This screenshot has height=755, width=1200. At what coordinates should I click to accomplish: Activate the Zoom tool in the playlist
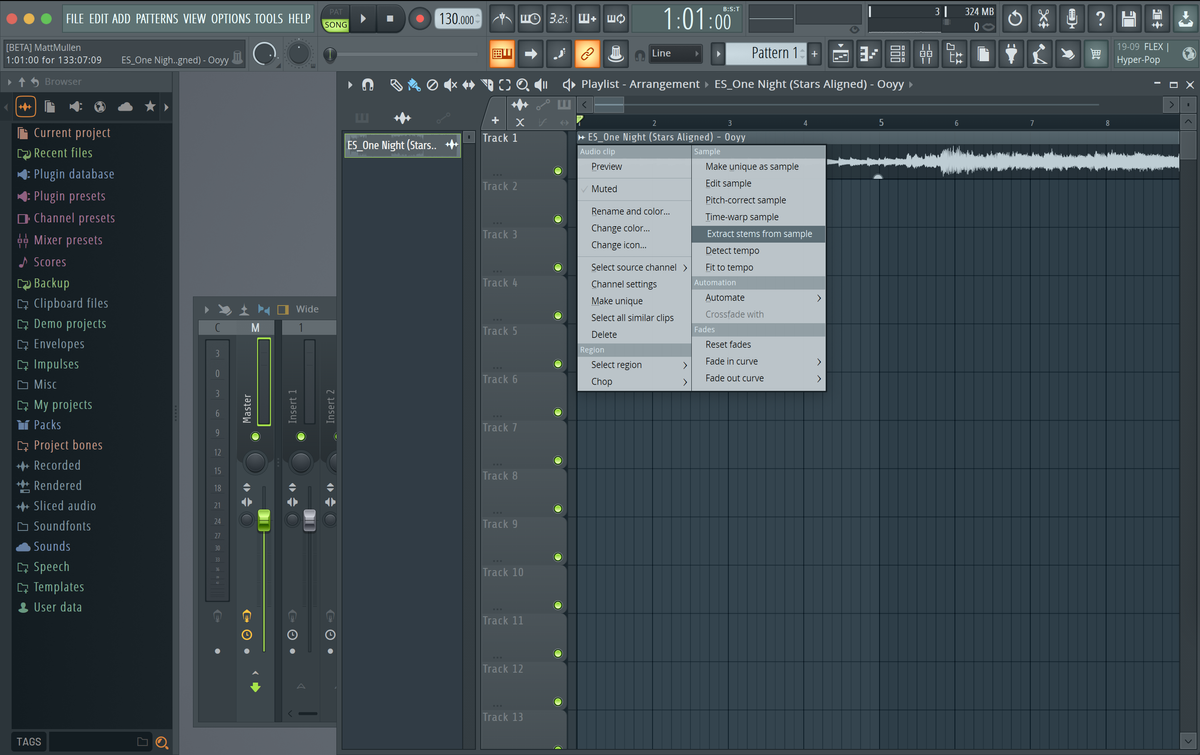click(523, 85)
